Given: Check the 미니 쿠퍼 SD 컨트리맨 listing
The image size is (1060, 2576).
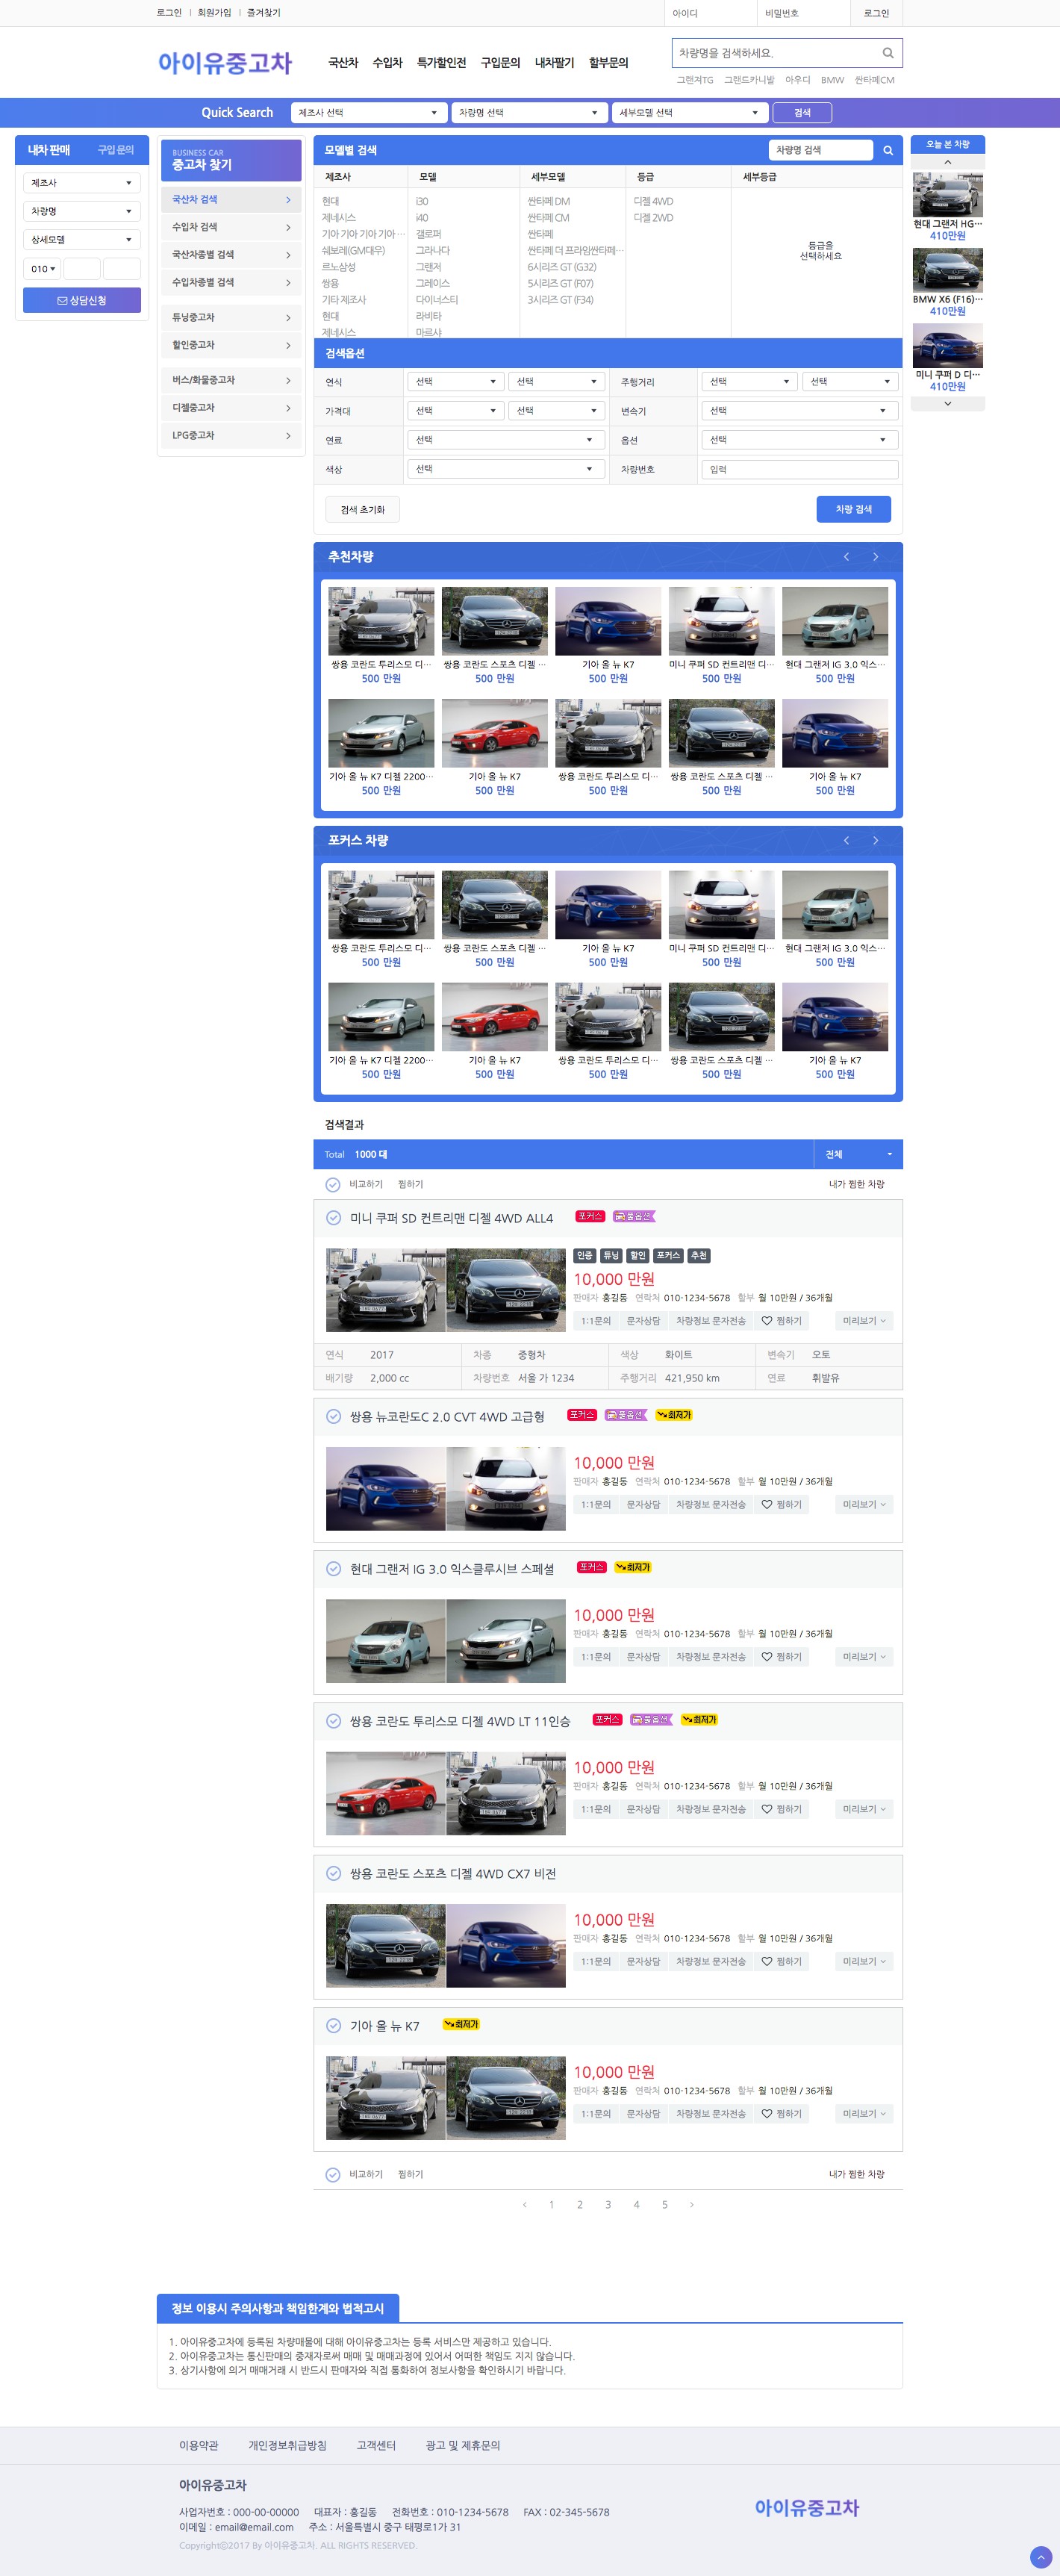Looking at the screenshot, I should 333,1218.
